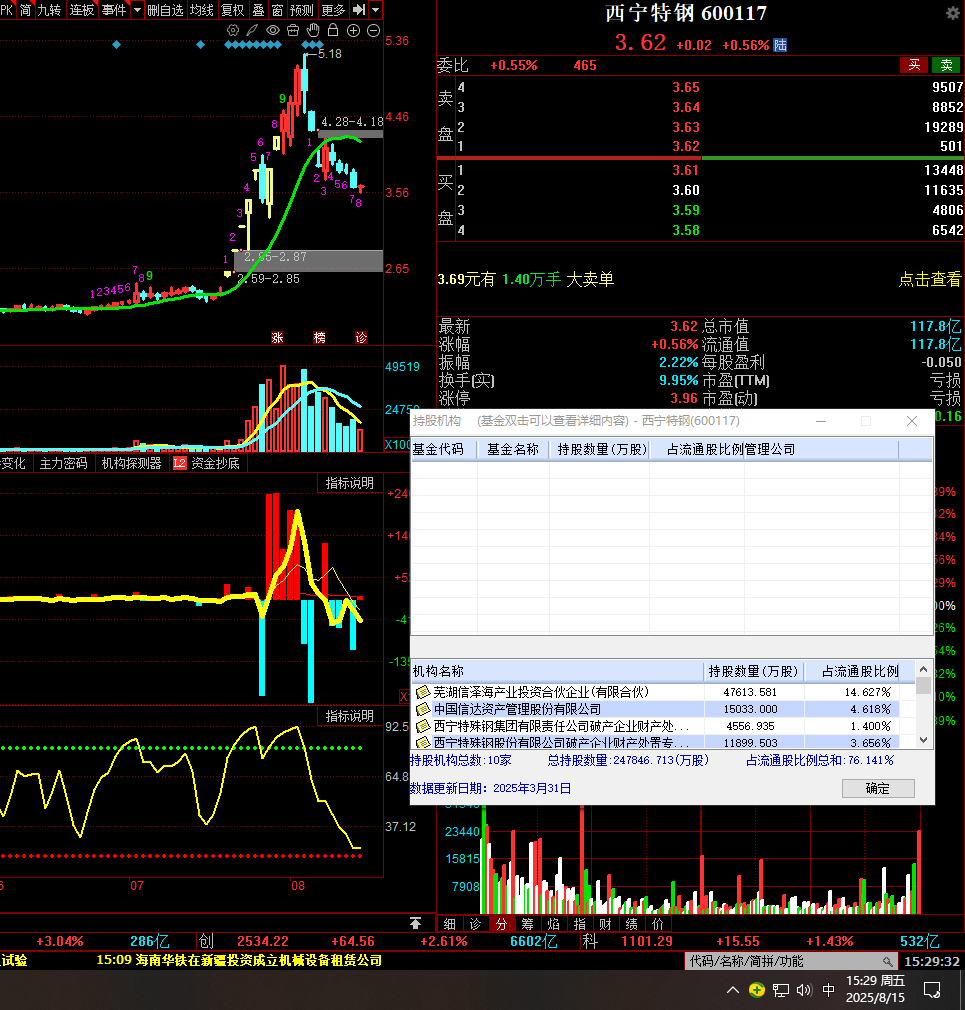
Task: Open 复权 price adjustment option
Action: [x=233, y=10]
